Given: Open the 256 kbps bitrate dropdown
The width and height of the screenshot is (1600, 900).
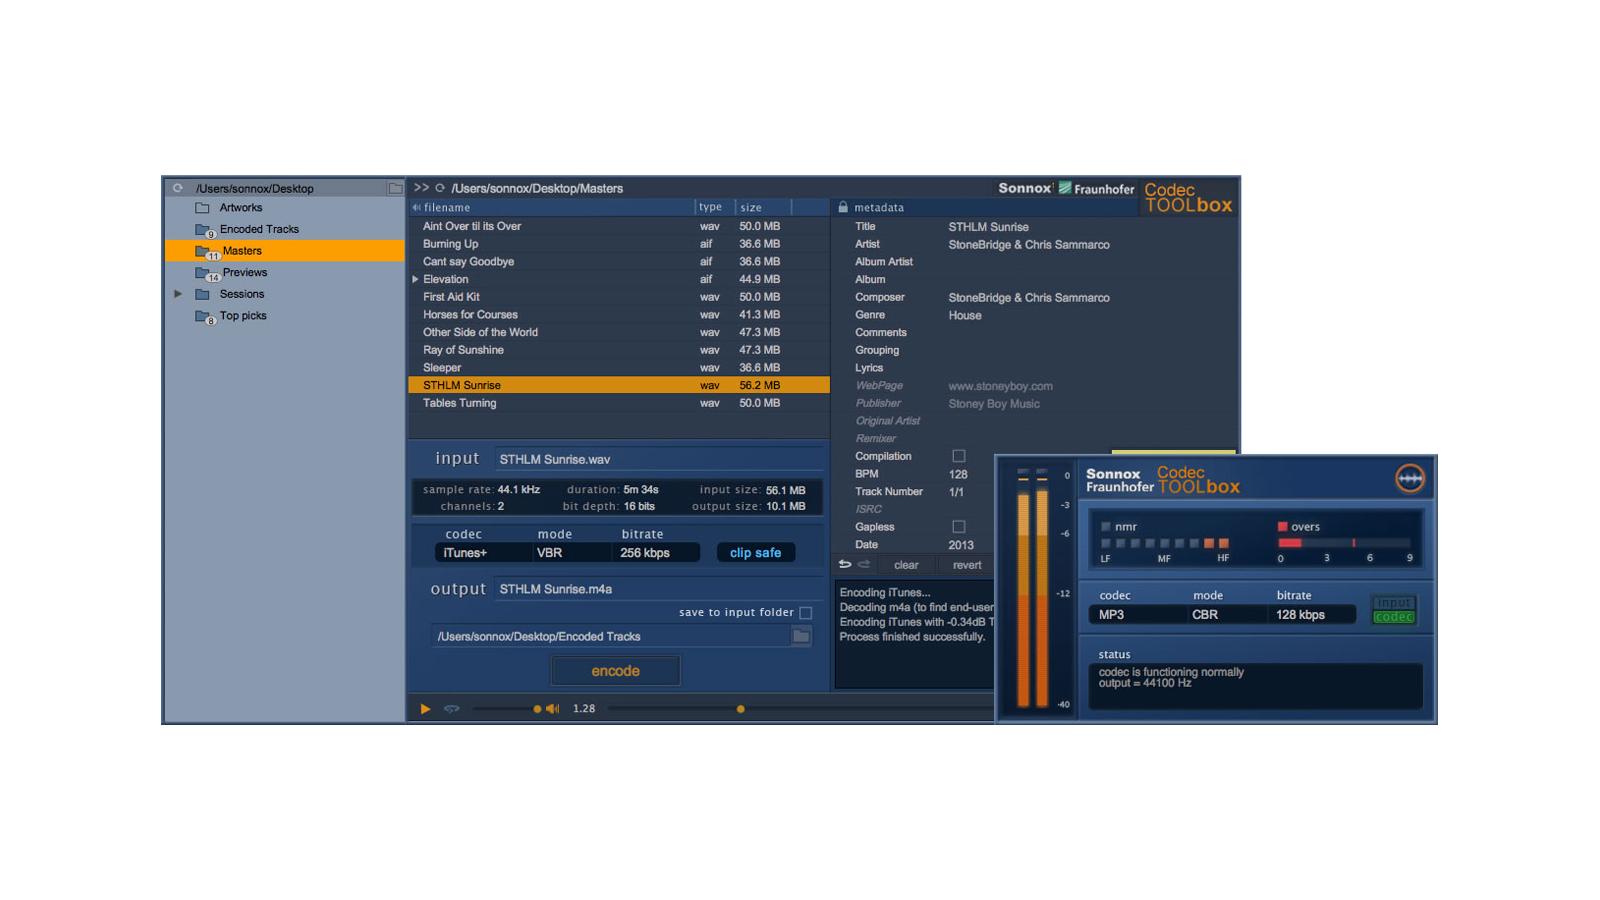Looking at the screenshot, I should pos(656,553).
